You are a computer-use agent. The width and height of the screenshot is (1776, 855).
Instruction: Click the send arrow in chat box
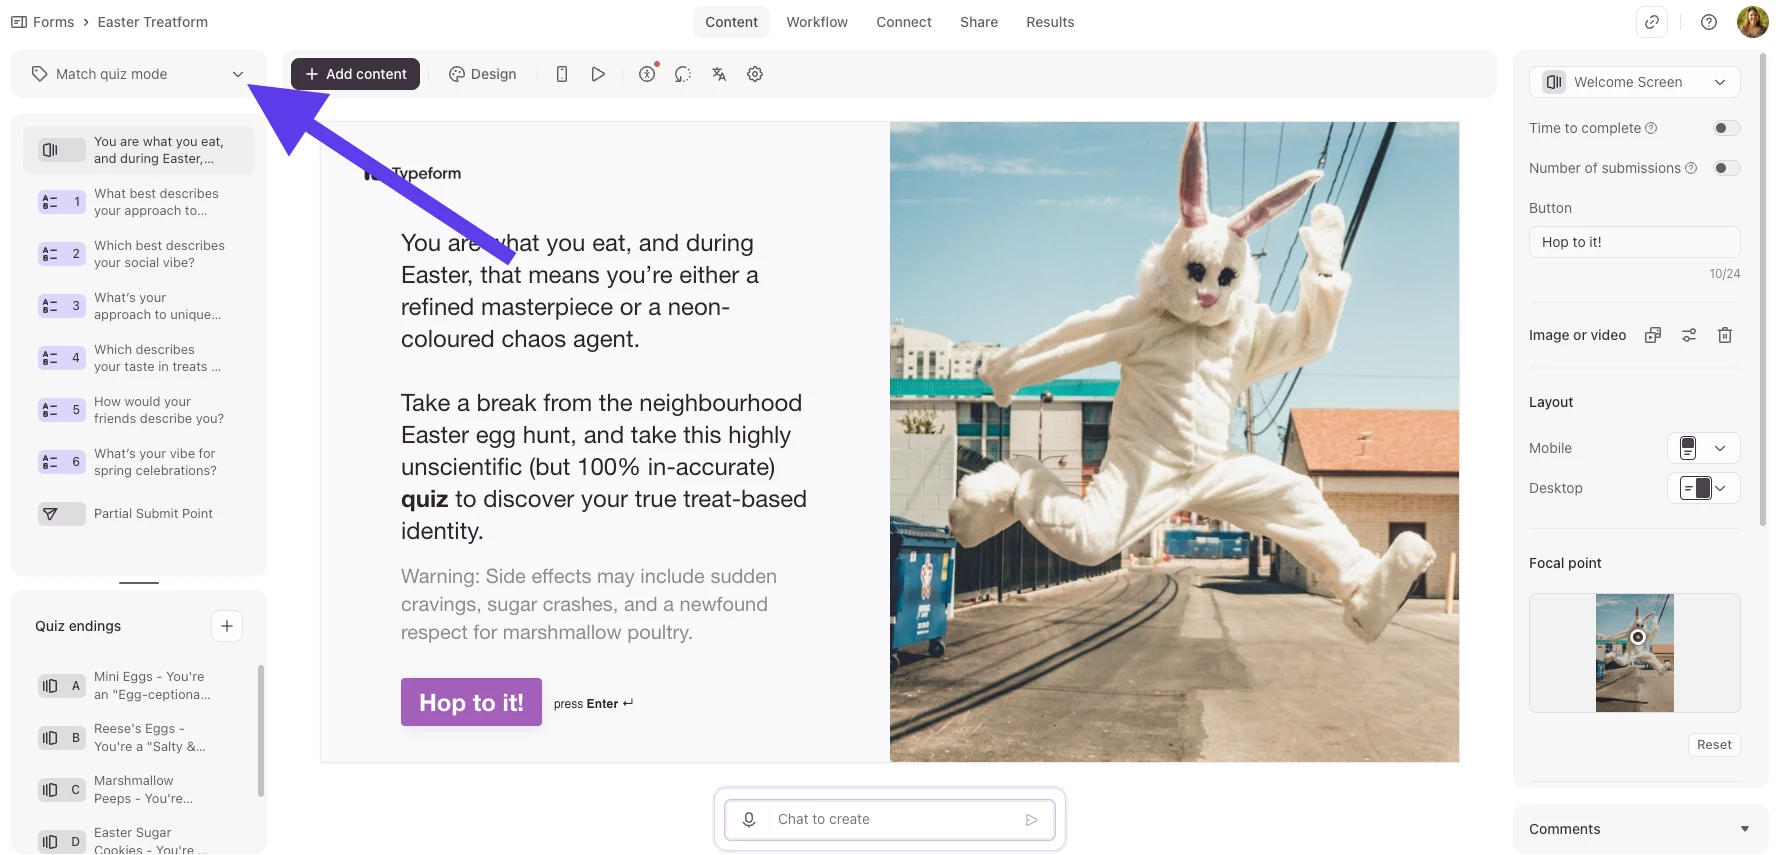1032,820
